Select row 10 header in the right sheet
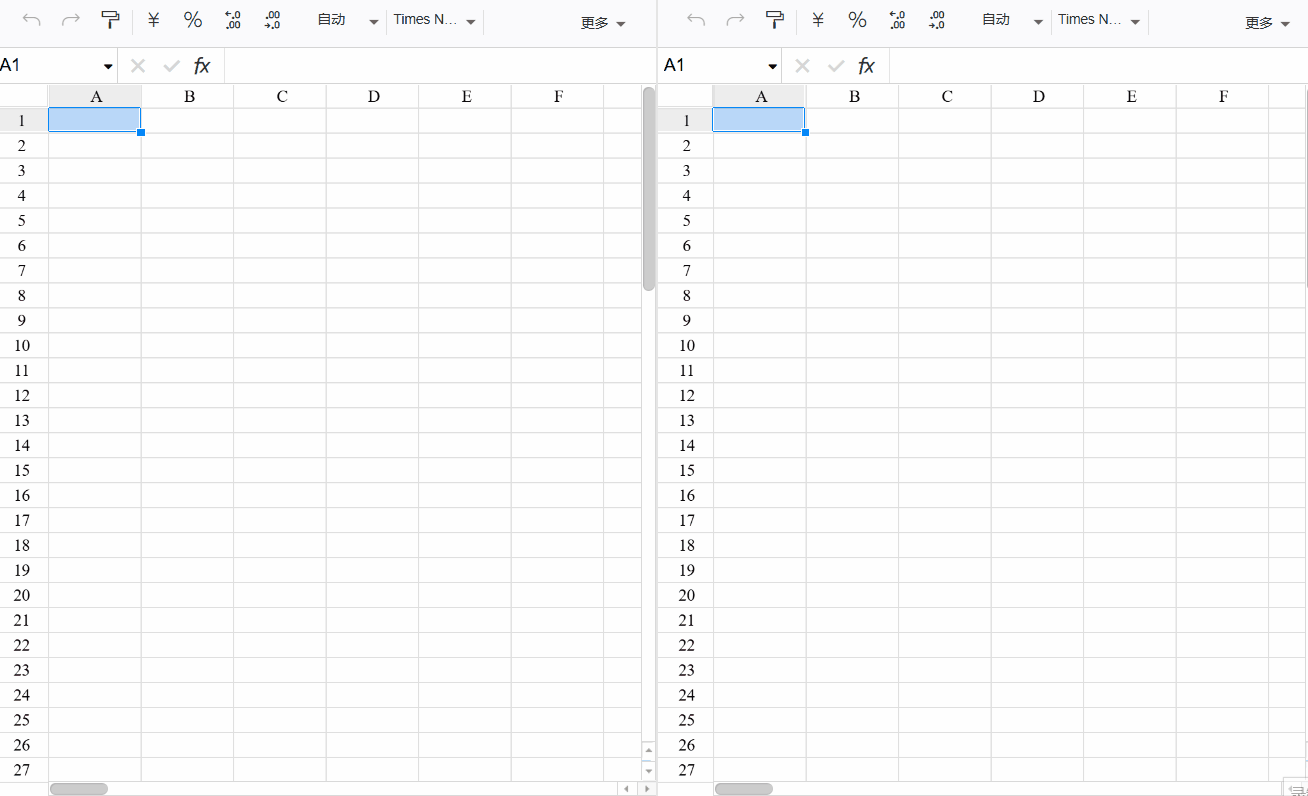This screenshot has height=796, width=1308. click(x=686, y=346)
